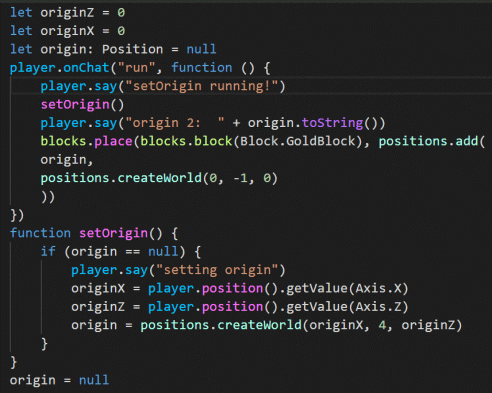Screen dimensions: 492x393
Task: Click the line "let originX = 0"
Action: point(67,31)
